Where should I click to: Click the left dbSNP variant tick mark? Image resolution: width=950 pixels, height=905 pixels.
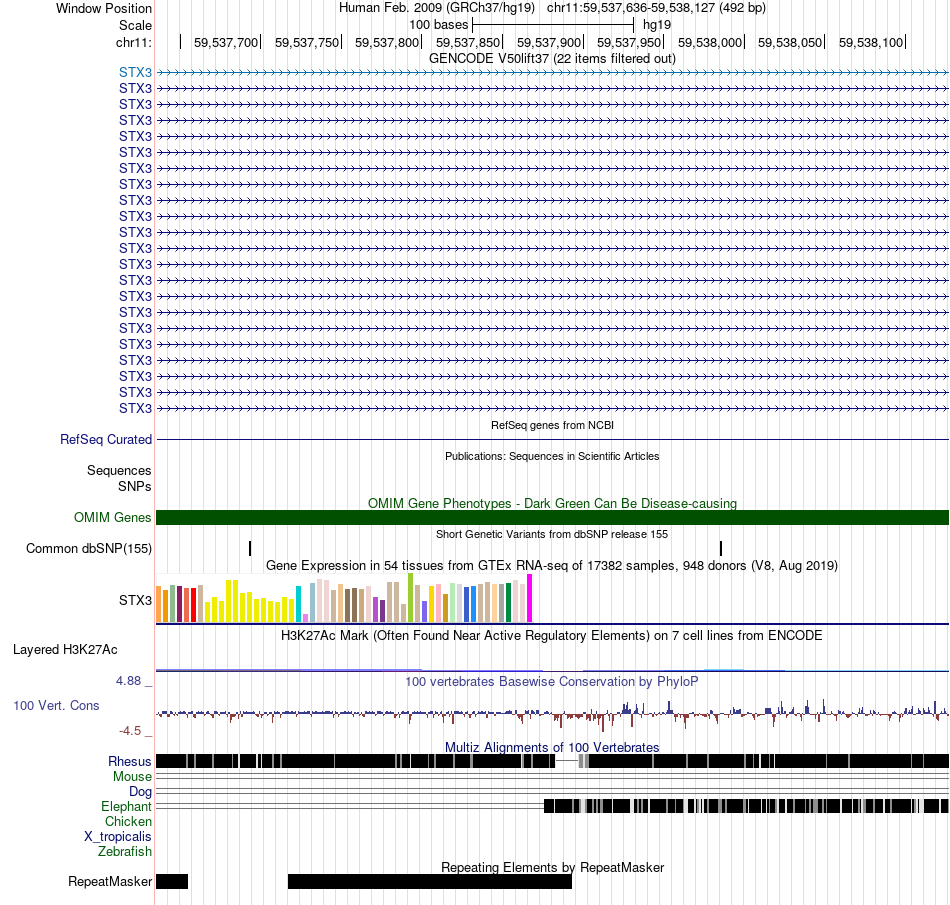(x=250, y=548)
